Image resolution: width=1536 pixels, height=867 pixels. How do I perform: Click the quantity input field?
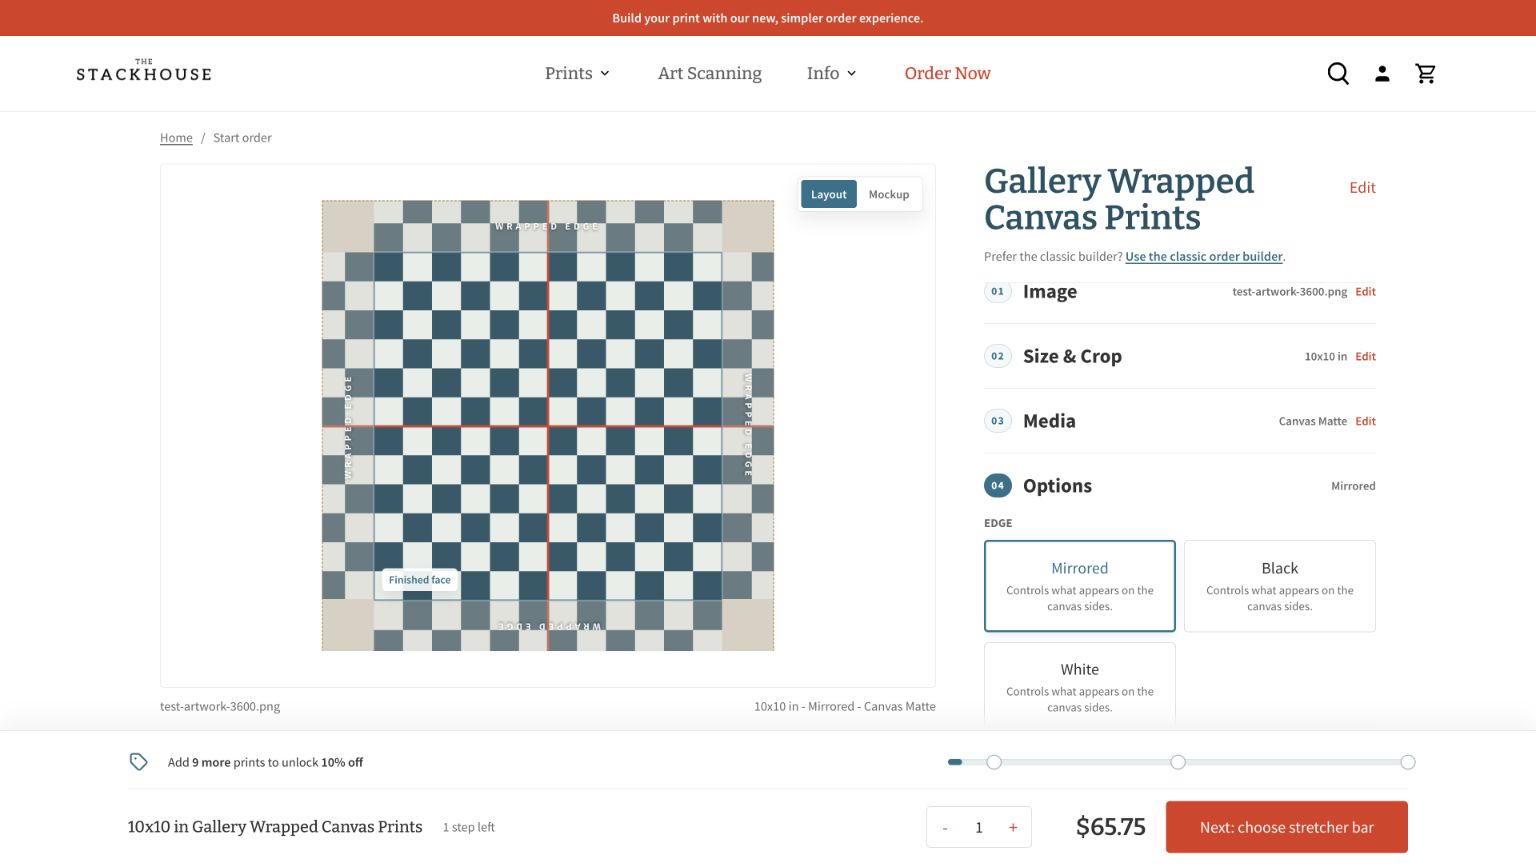tap(979, 827)
